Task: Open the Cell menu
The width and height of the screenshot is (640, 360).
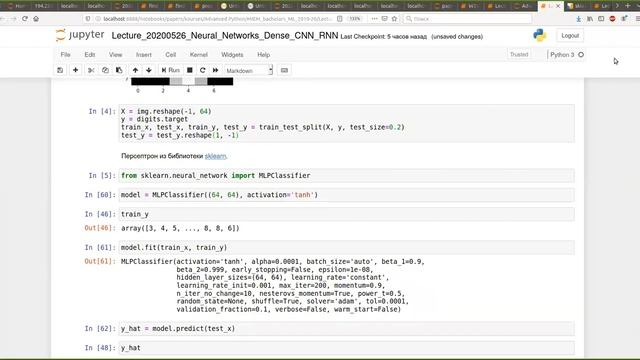Action: pyautogui.click(x=171, y=55)
